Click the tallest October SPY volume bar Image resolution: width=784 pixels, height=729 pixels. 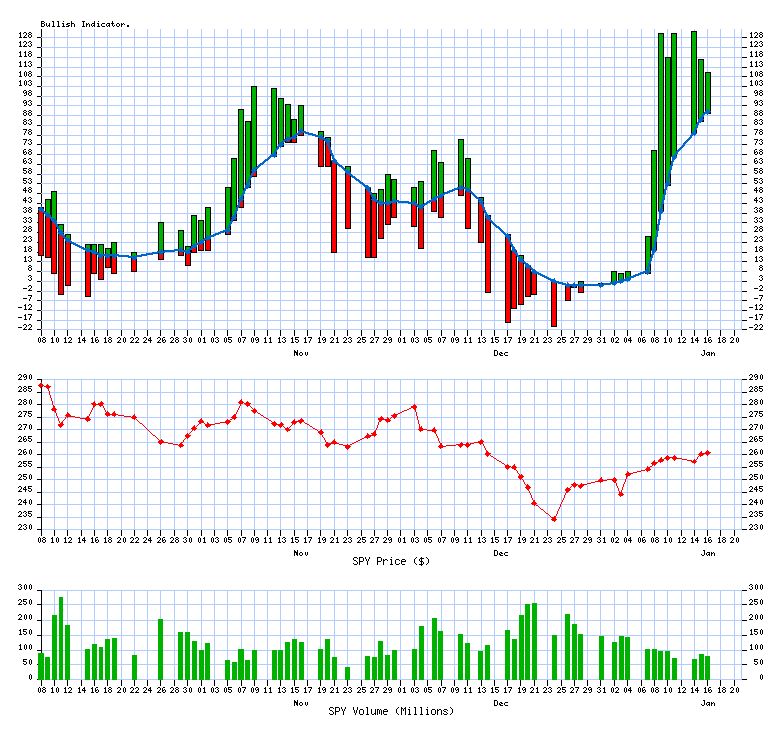click(x=61, y=637)
